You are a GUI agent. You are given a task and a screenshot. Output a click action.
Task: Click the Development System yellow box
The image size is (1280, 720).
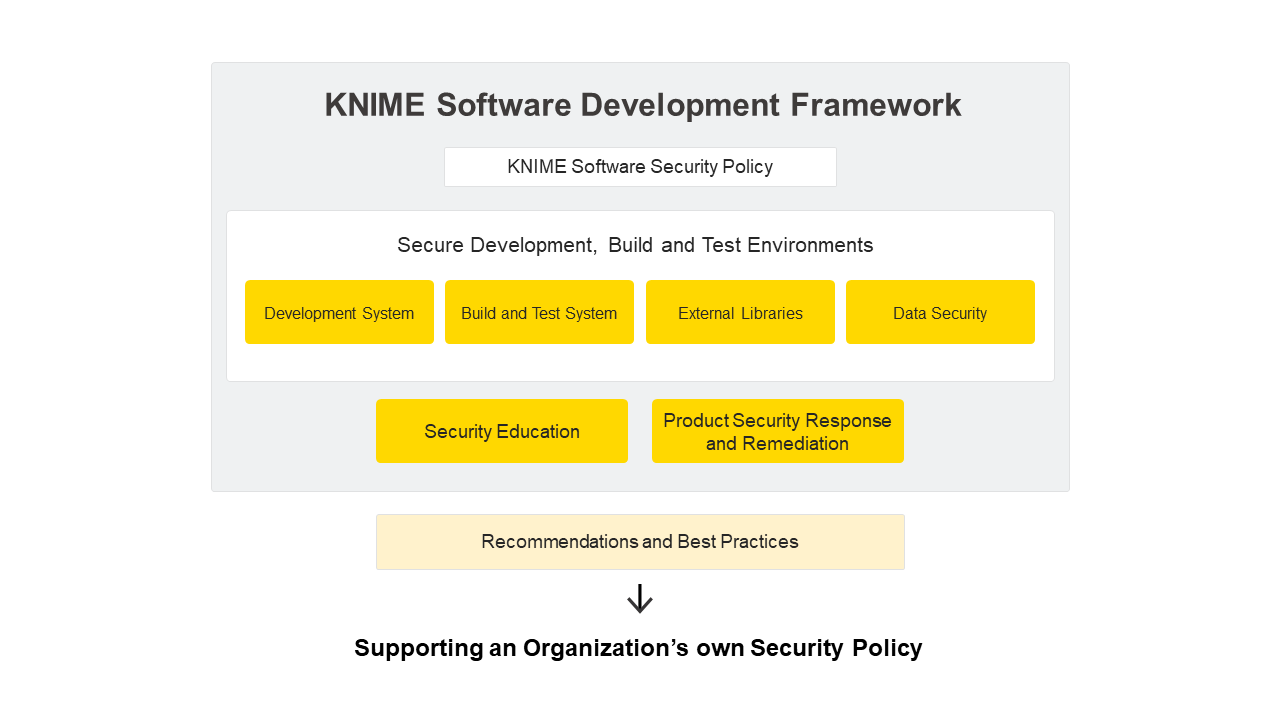(339, 311)
